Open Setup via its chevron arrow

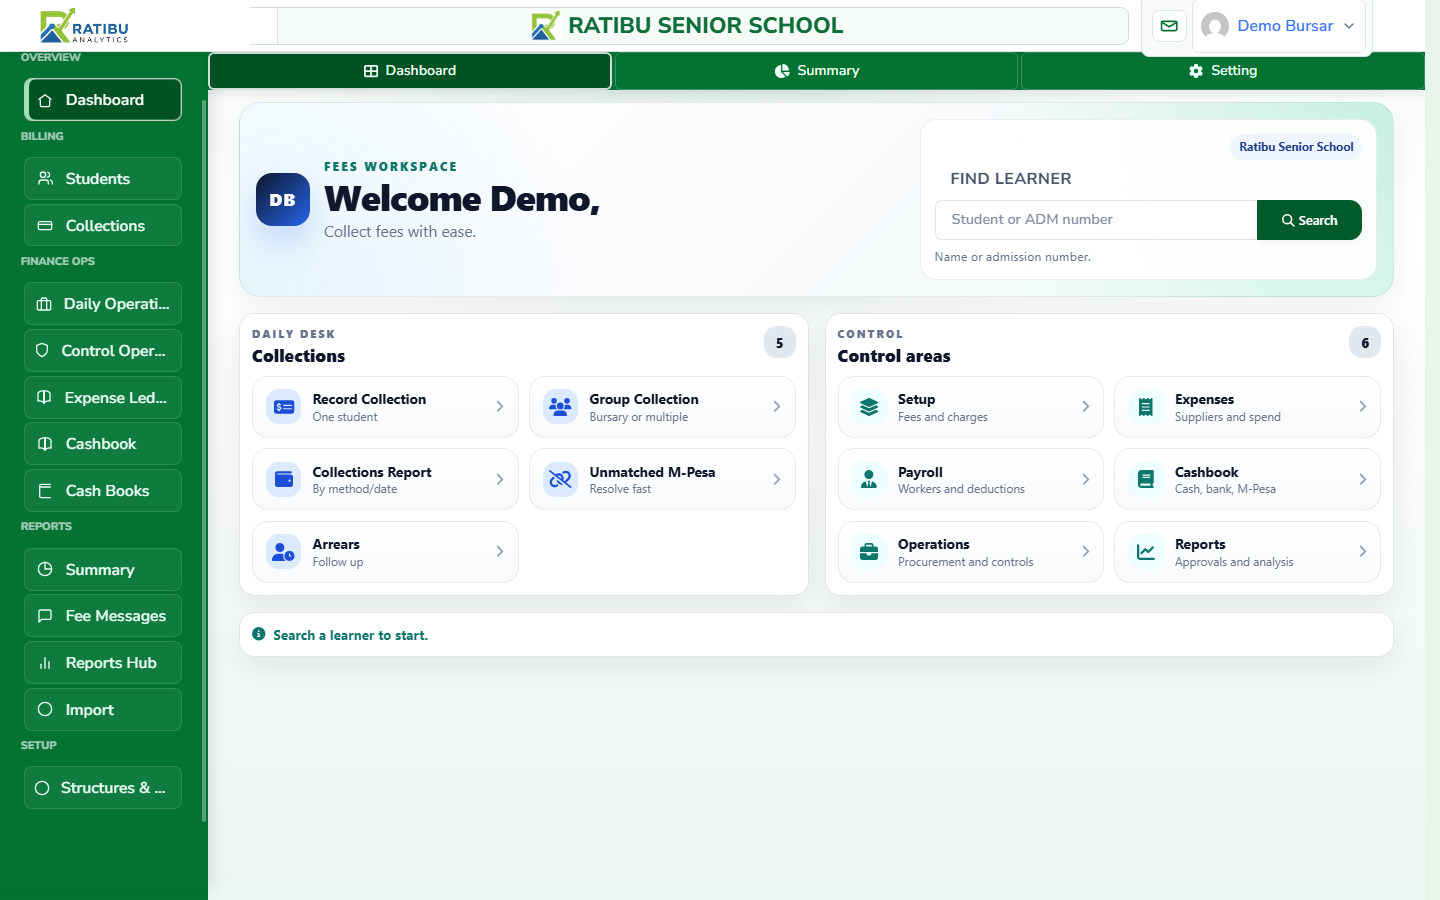[1086, 407]
